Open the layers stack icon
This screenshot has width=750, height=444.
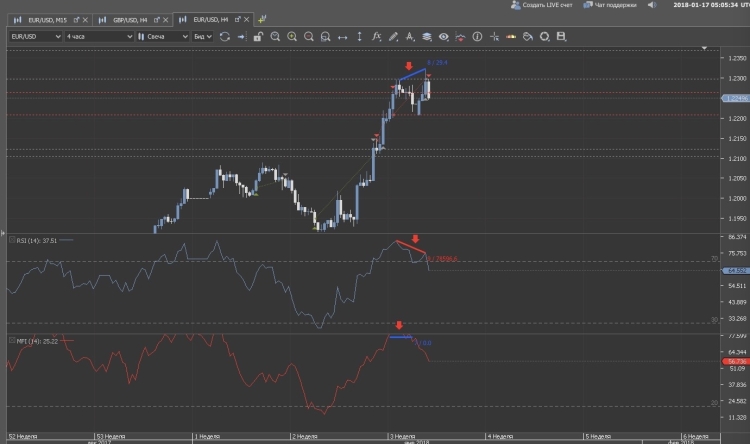click(427, 36)
